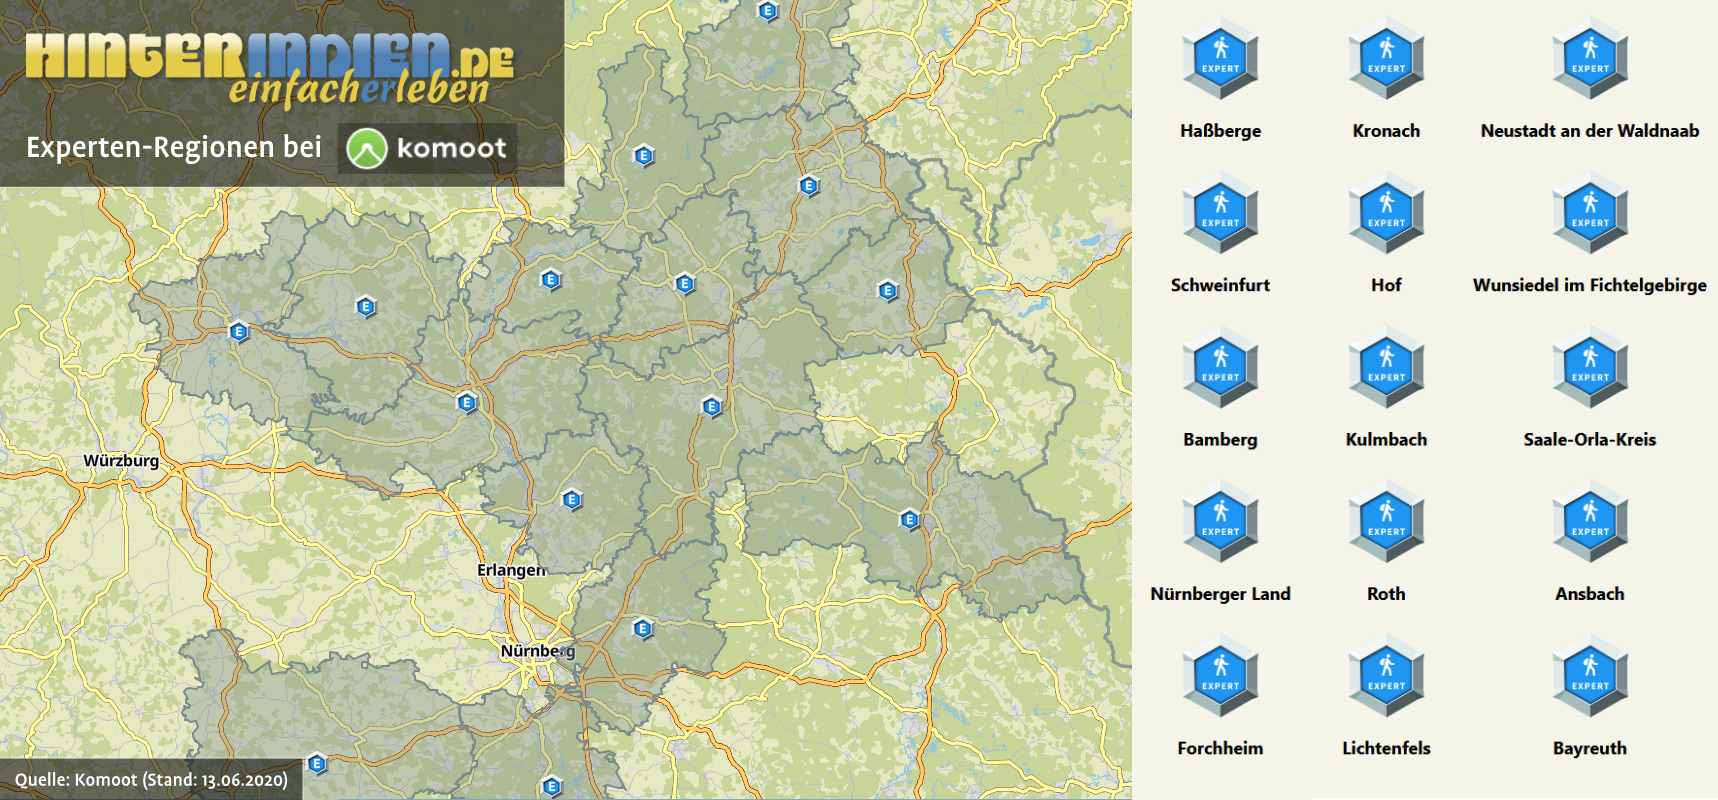Click the Haßberge region label

click(x=1220, y=131)
